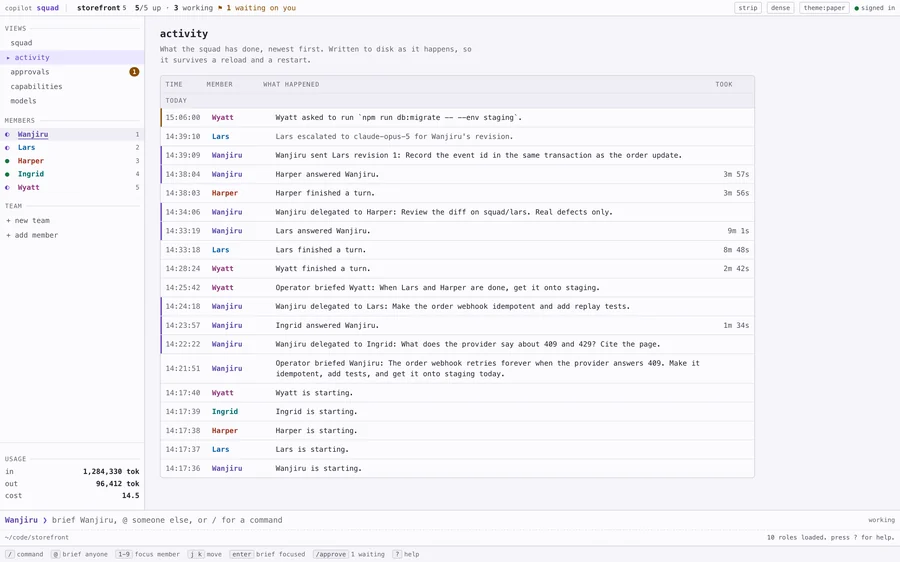Viewport: 900px width, 562px height.
Task: Click 'Operator briefed Wyatt' entry
Action: click(457, 288)
